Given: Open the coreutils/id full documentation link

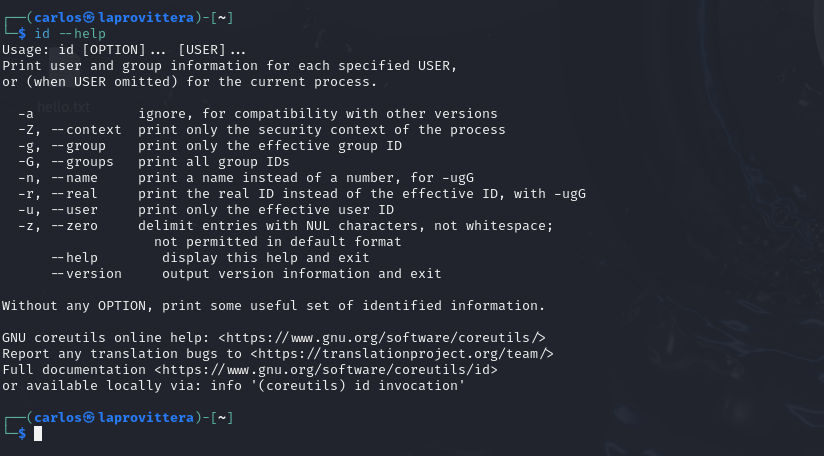Looking at the screenshot, I should point(326,370).
